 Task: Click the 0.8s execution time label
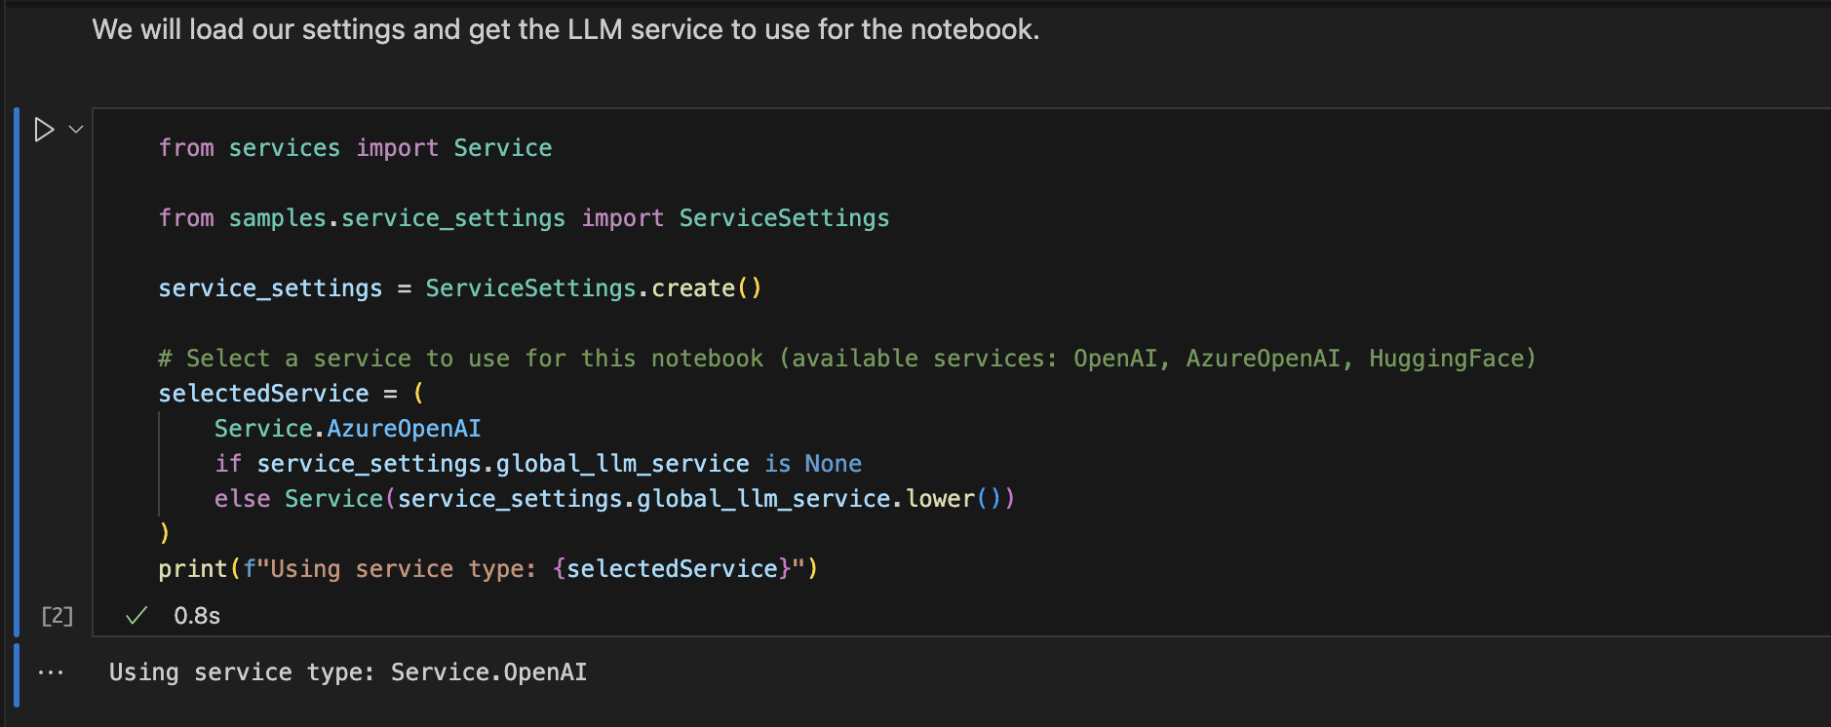(197, 616)
